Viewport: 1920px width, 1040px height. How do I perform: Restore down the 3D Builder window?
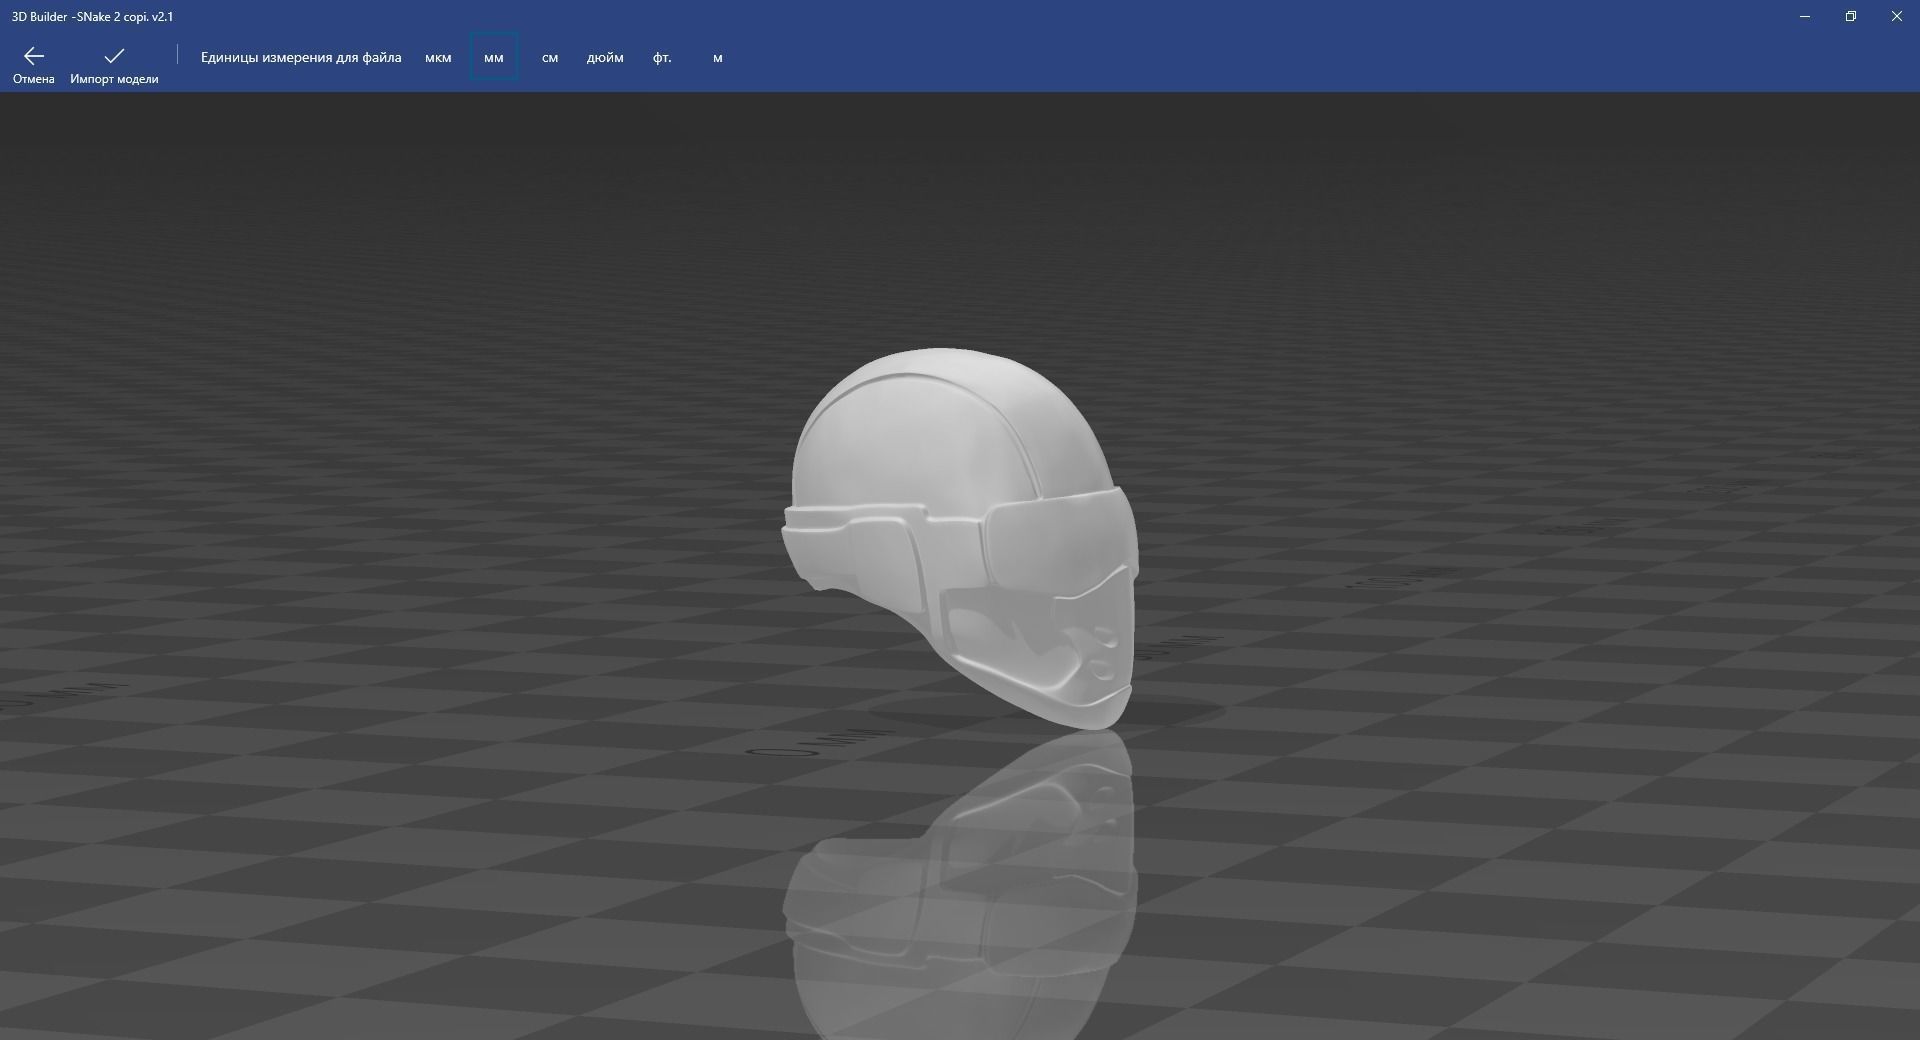tap(1851, 16)
